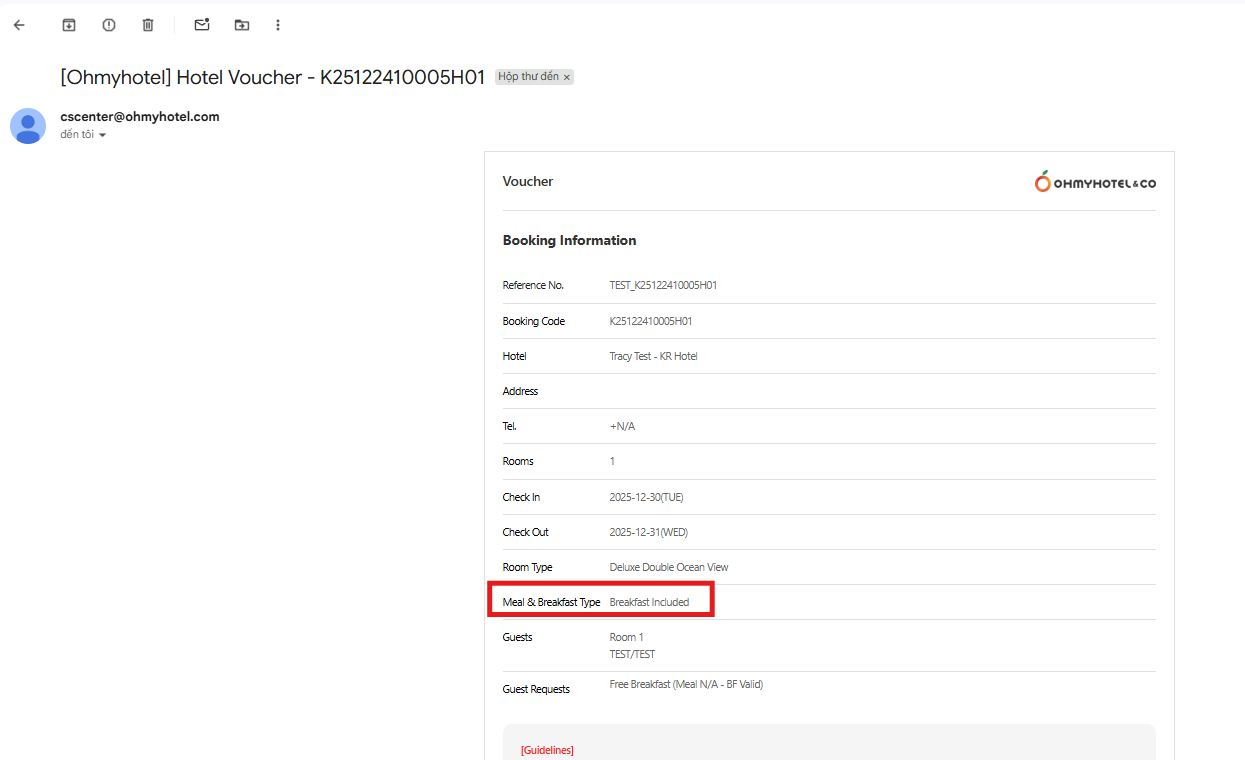Select 'Room 1' under Guests
Image resolution: width=1245 pixels, height=760 pixels.
coord(627,637)
